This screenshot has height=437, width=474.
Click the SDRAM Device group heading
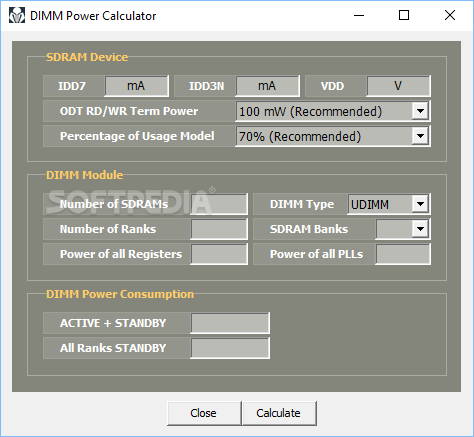87,57
